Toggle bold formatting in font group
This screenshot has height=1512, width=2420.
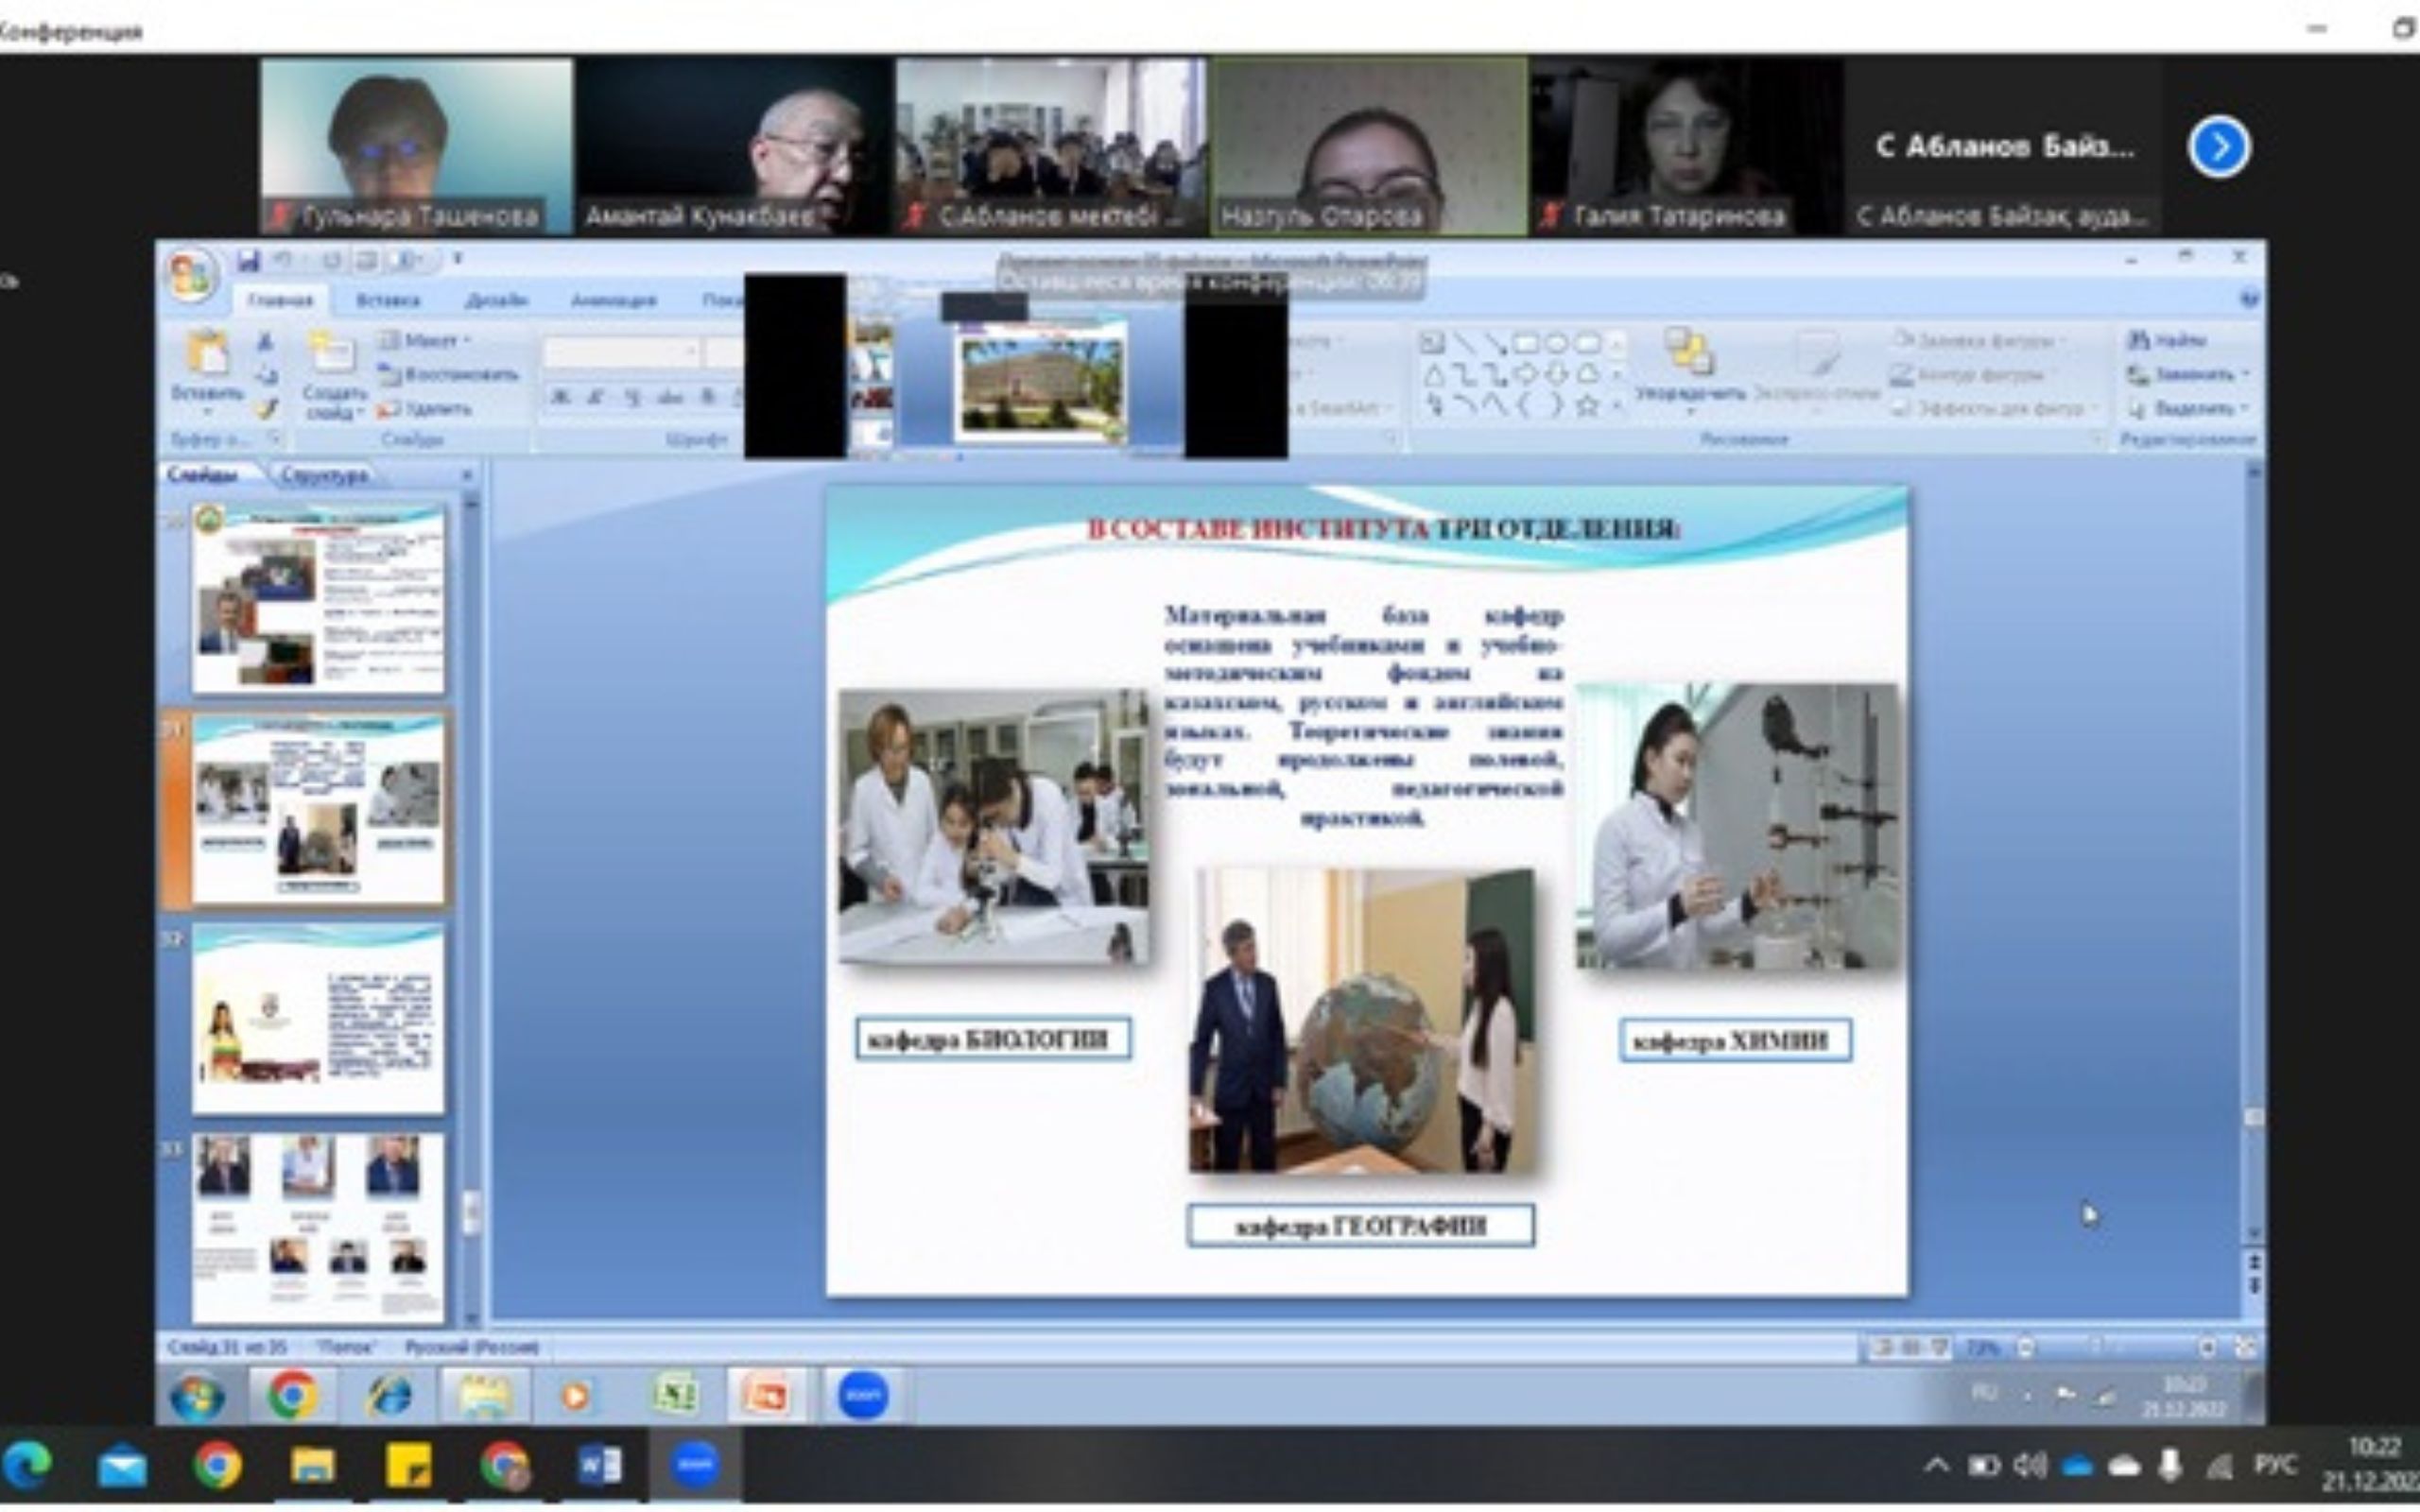560,398
